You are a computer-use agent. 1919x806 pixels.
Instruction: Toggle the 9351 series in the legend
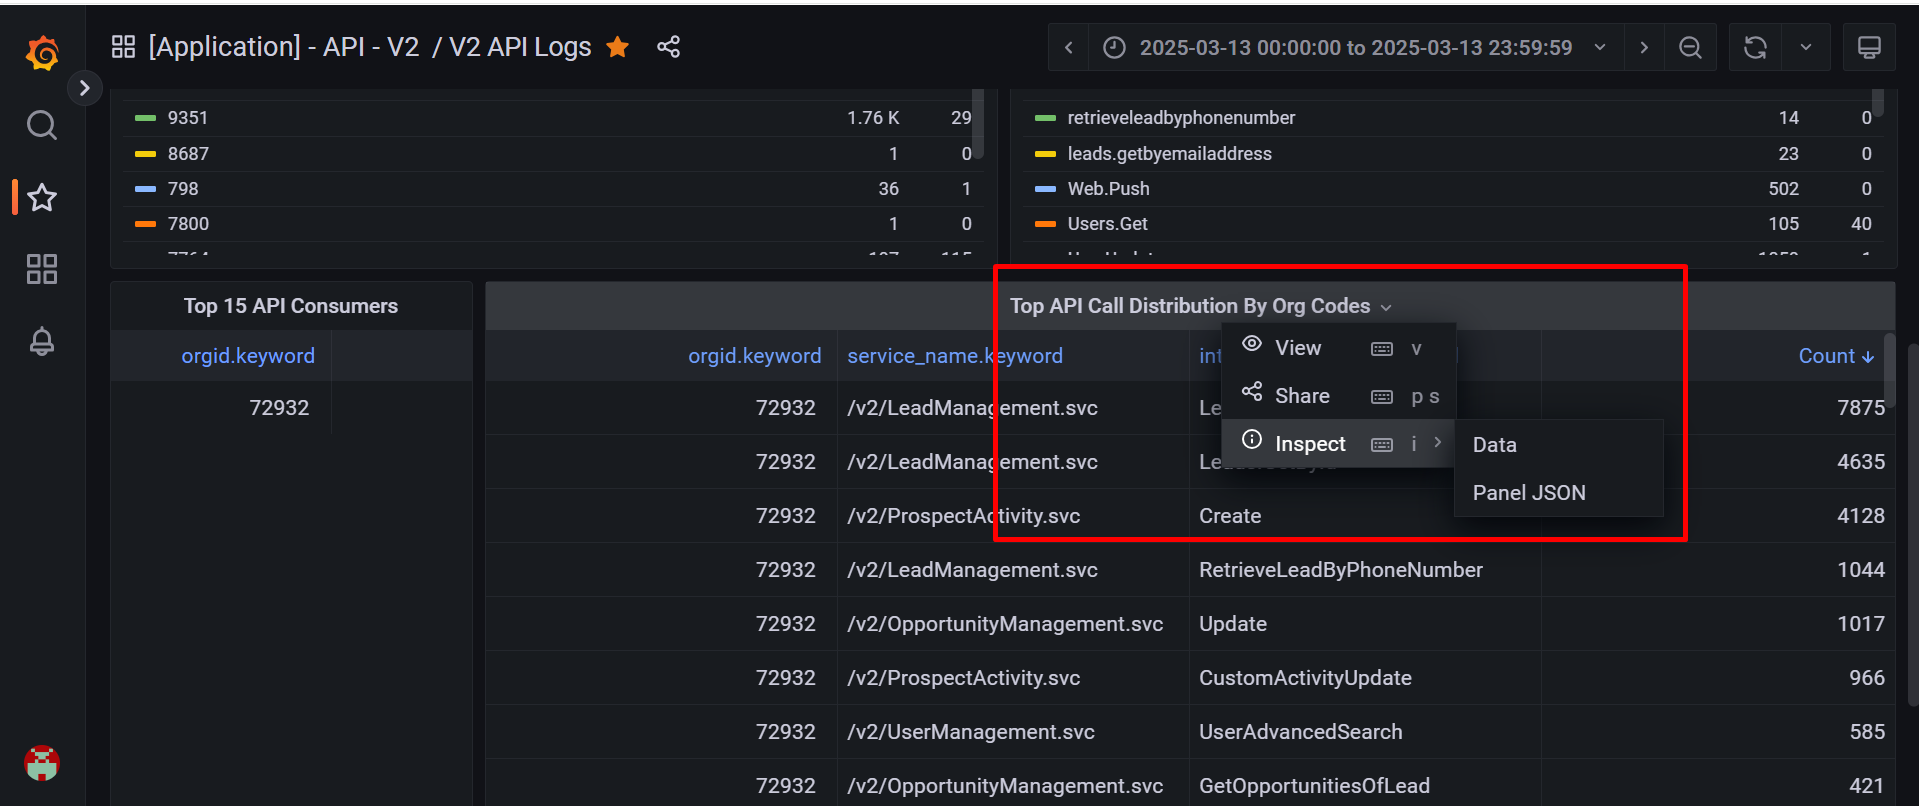188,118
